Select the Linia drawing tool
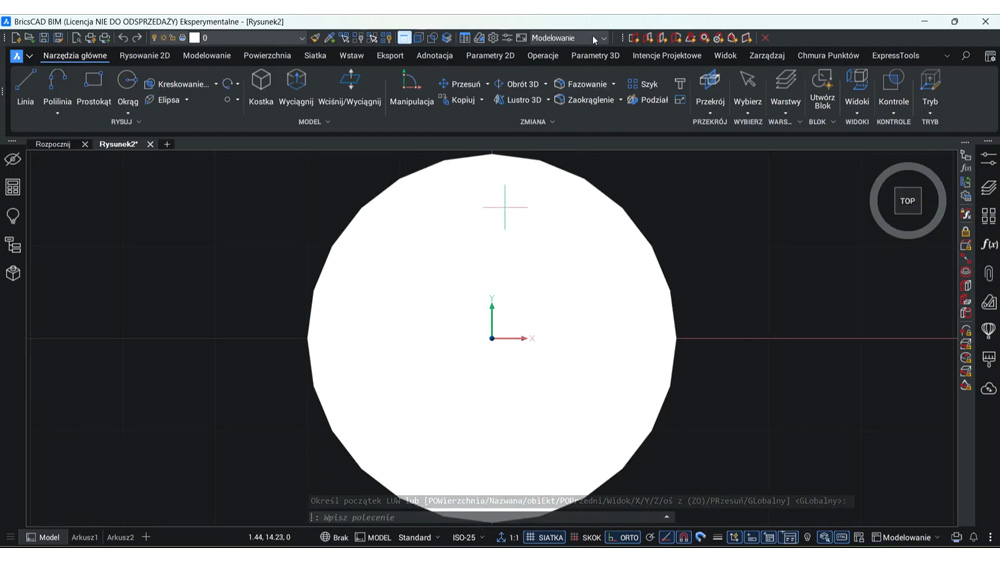This screenshot has height=562, width=1000. 26,88
